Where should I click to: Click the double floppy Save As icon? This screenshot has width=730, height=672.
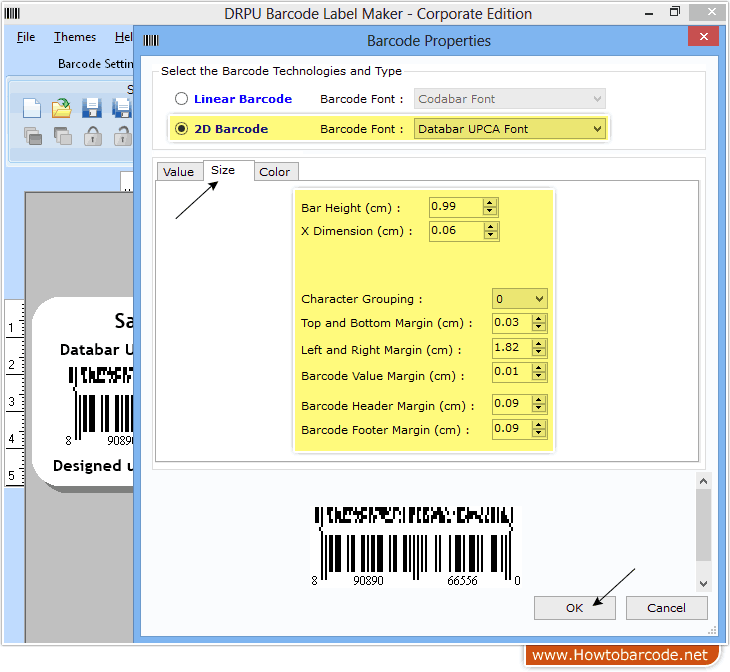pos(122,108)
